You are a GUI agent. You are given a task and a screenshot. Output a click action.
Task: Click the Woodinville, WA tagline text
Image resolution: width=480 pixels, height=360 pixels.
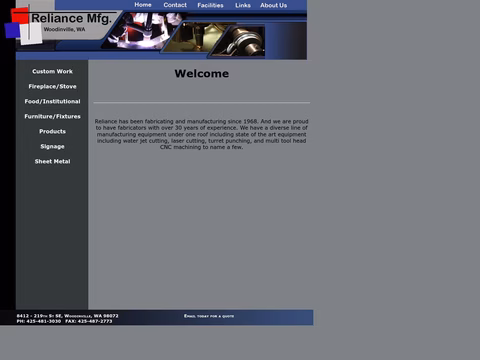click(x=64, y=29)
